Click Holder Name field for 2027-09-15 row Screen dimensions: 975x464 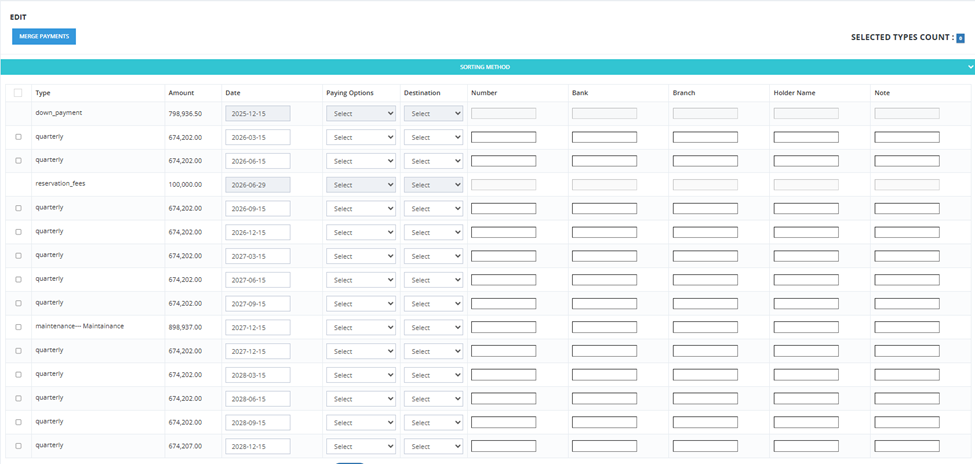(x=806, y=304)
